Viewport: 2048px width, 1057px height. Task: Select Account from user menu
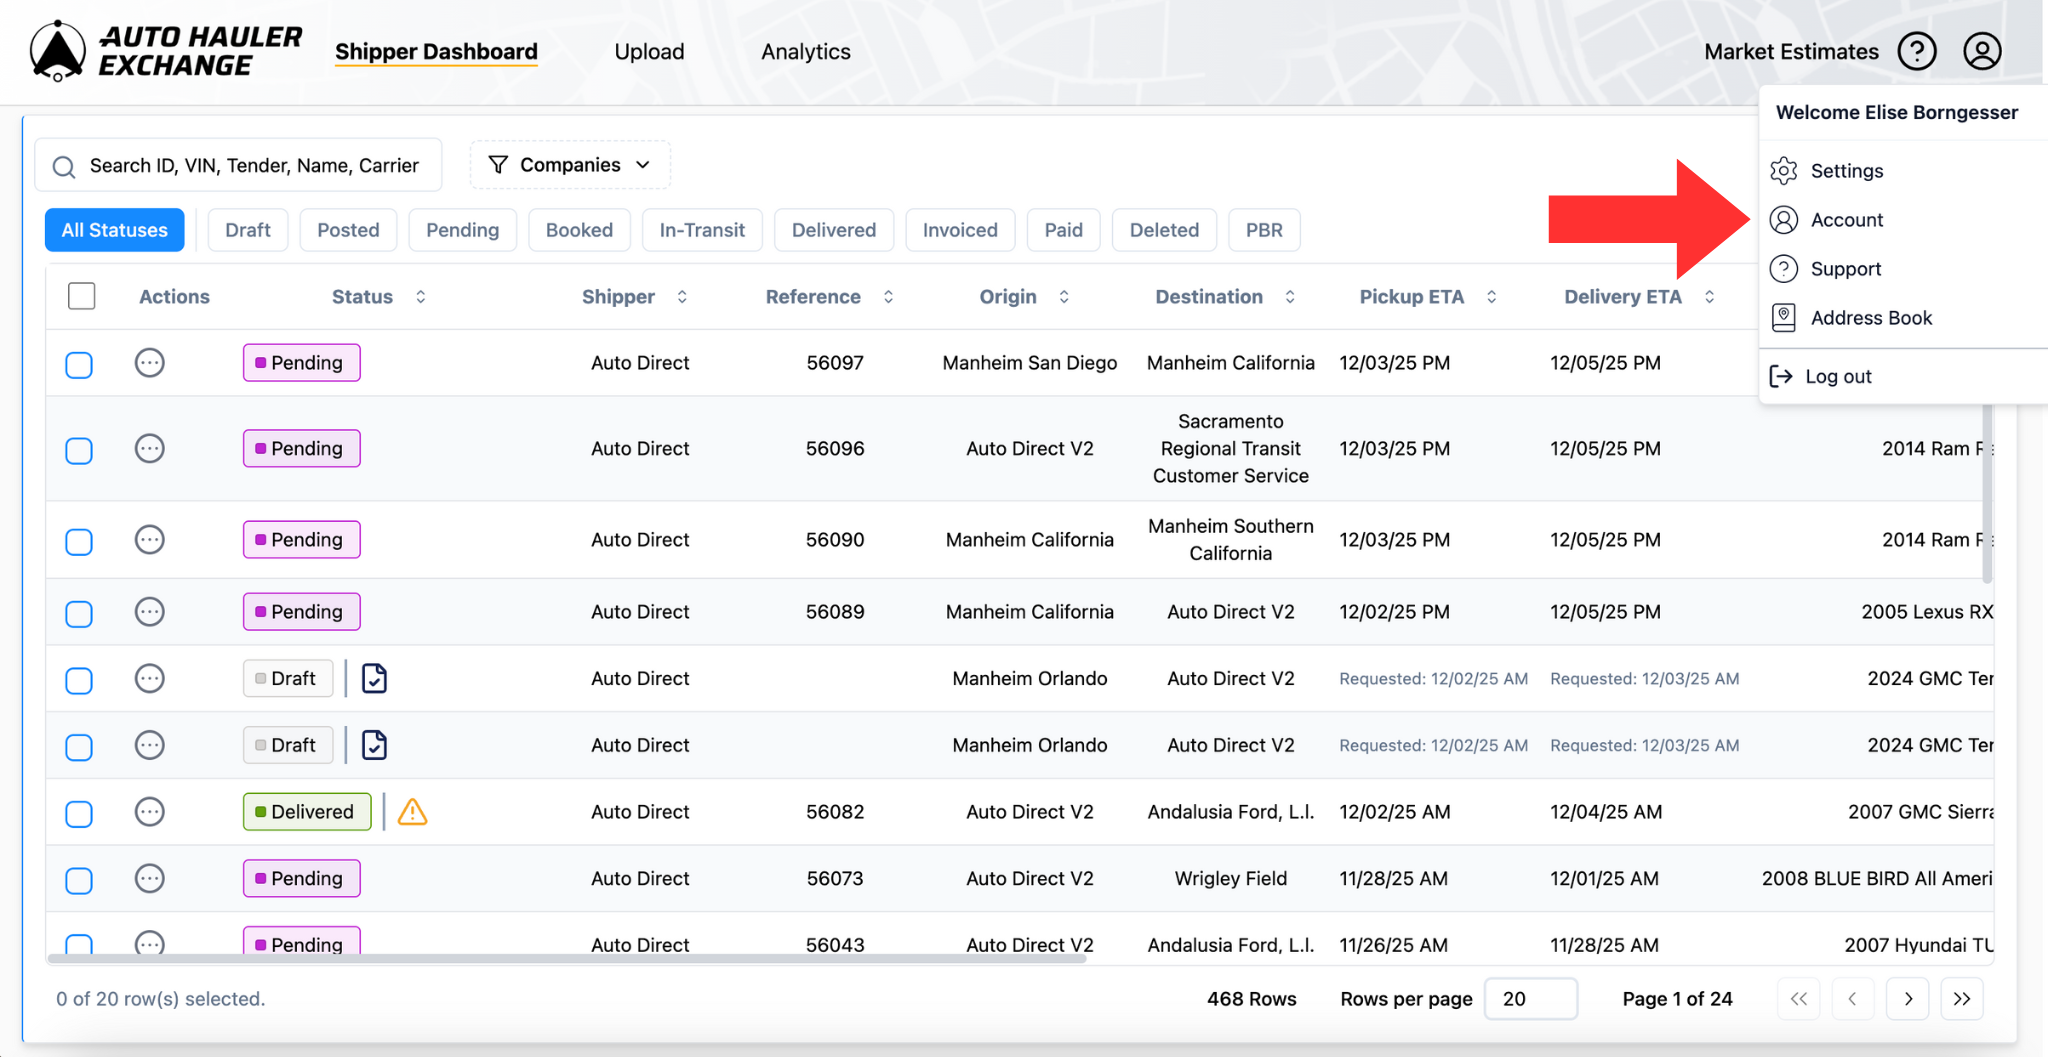tap(1846, 220)
